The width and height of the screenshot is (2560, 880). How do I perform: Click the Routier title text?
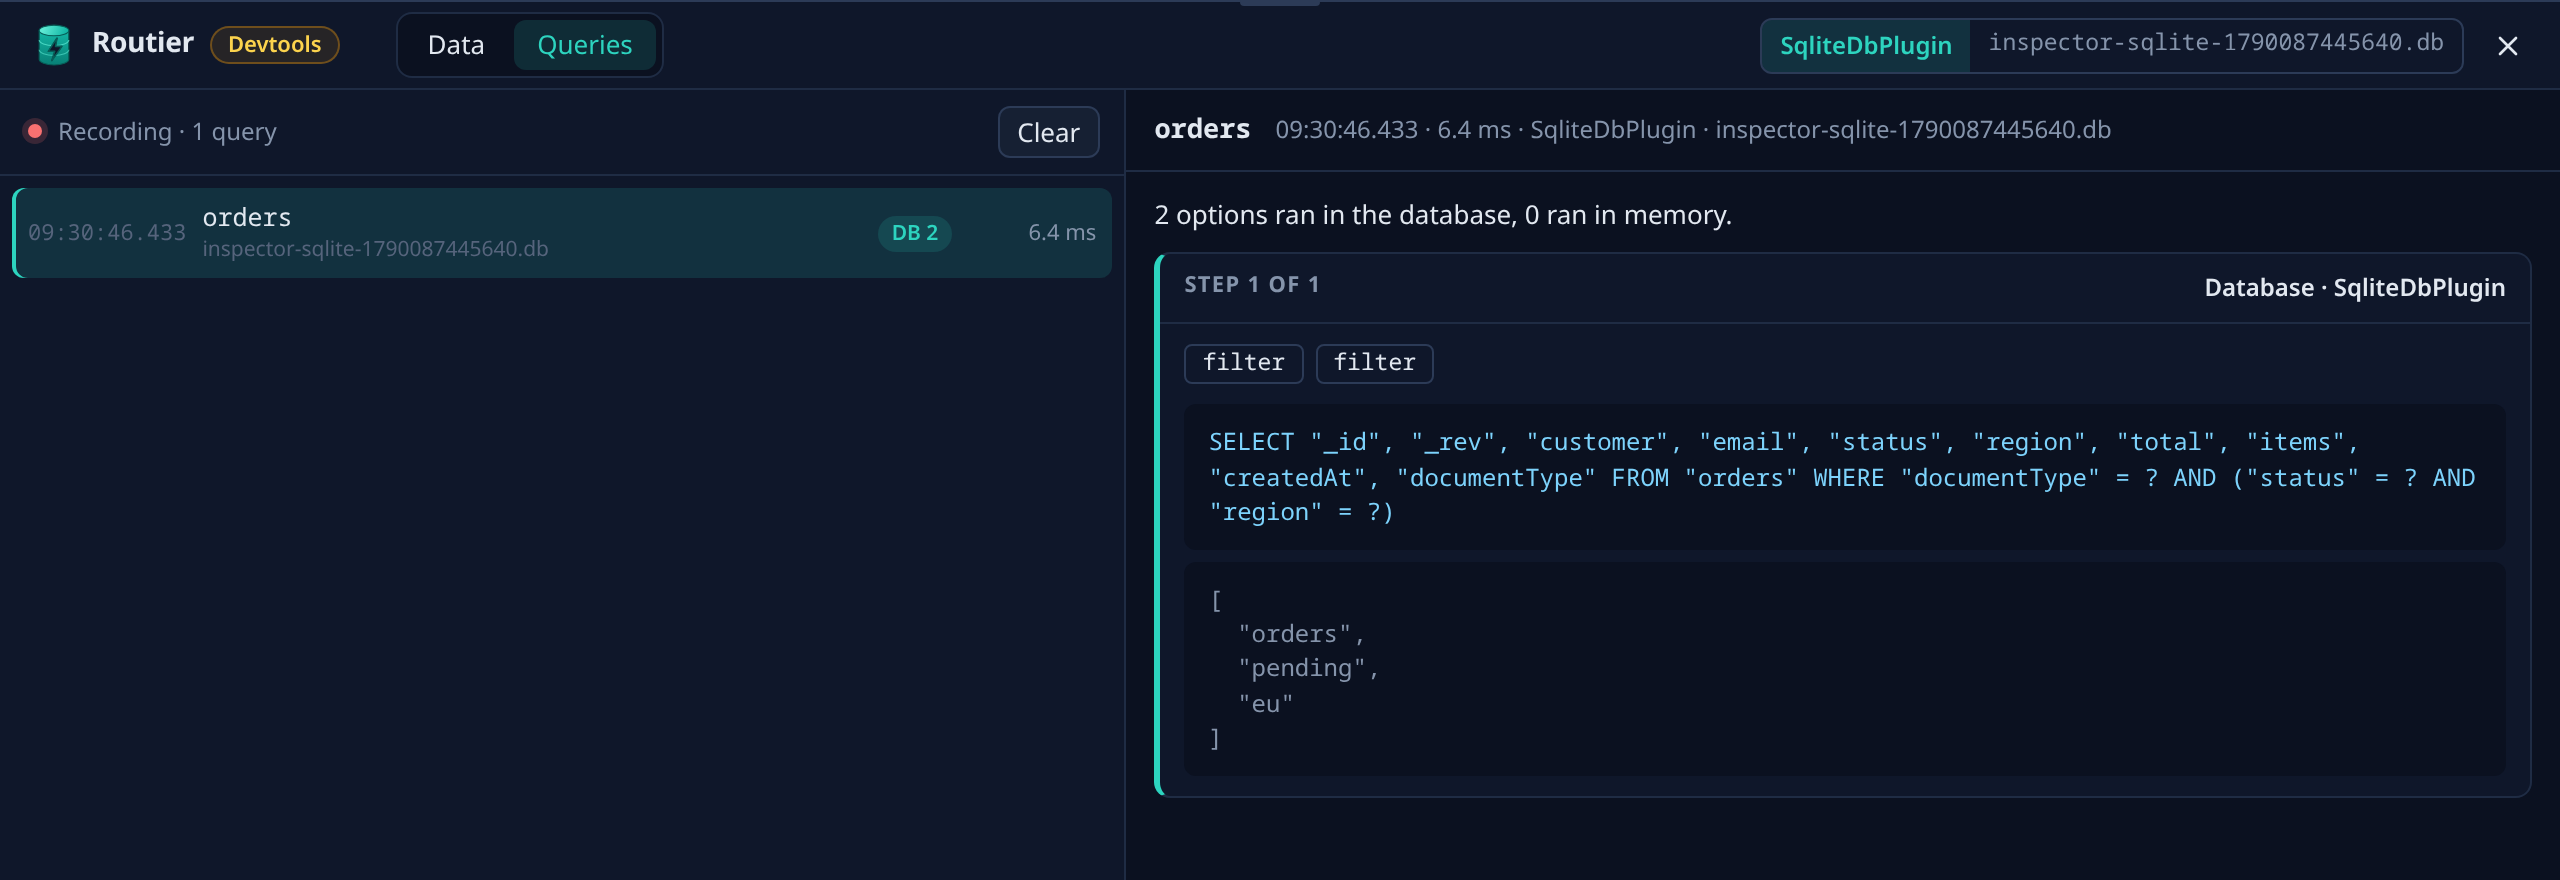(143, 43)
